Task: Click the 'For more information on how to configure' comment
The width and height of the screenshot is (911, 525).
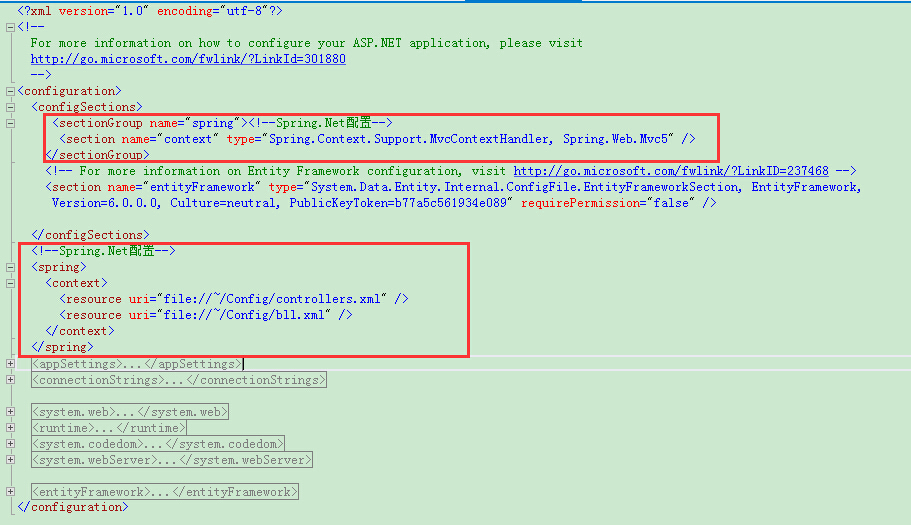Action: [x=307, y=43]
